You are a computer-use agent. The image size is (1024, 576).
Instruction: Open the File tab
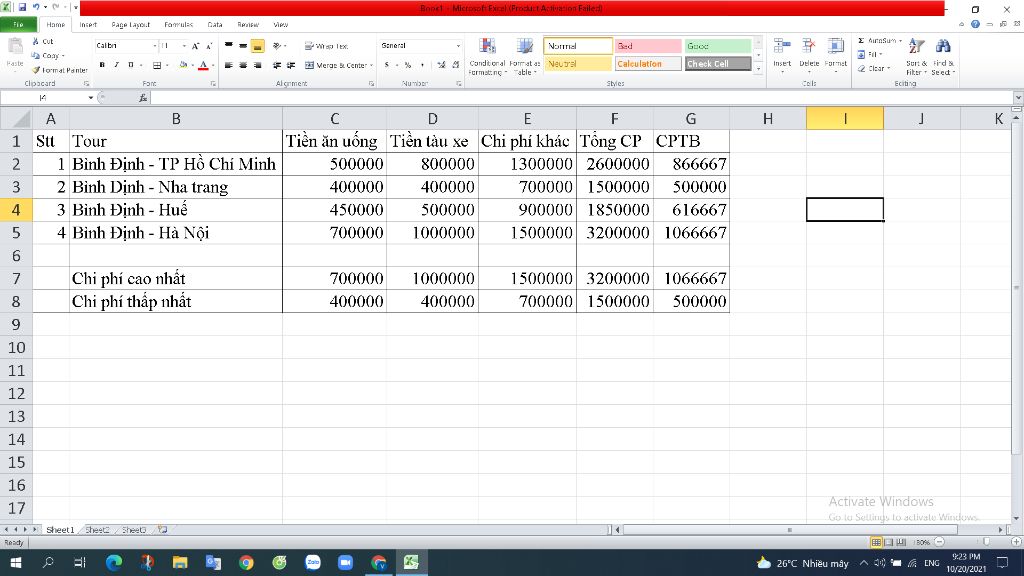(x=18, y=25)
